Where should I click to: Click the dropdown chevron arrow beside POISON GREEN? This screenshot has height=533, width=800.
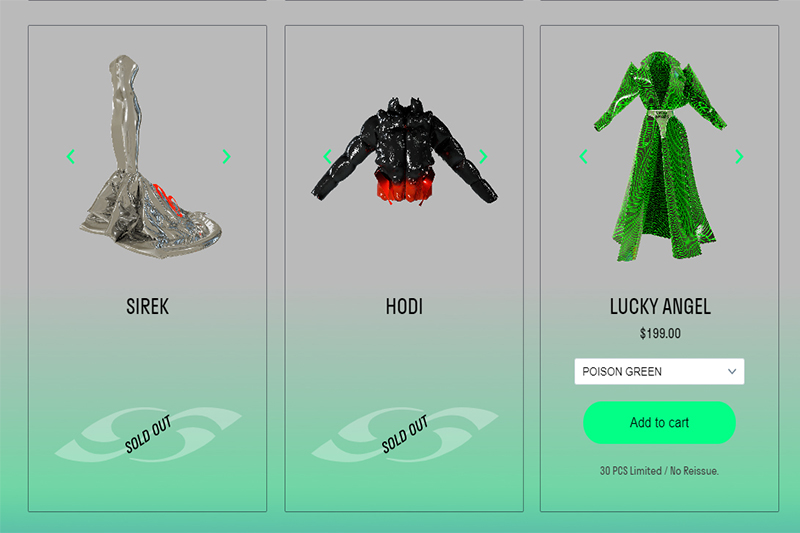point(732,371)
